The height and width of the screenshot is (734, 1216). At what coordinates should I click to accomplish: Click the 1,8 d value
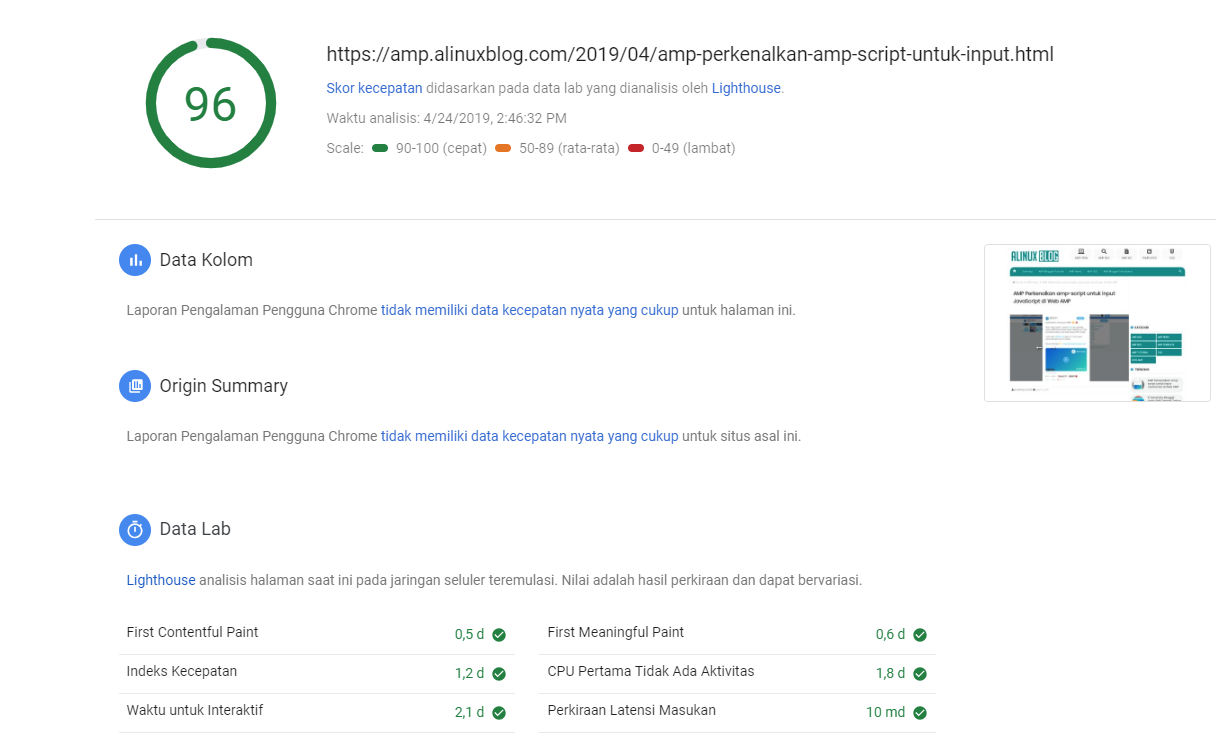pyautogui.click(x=890, y=673)
